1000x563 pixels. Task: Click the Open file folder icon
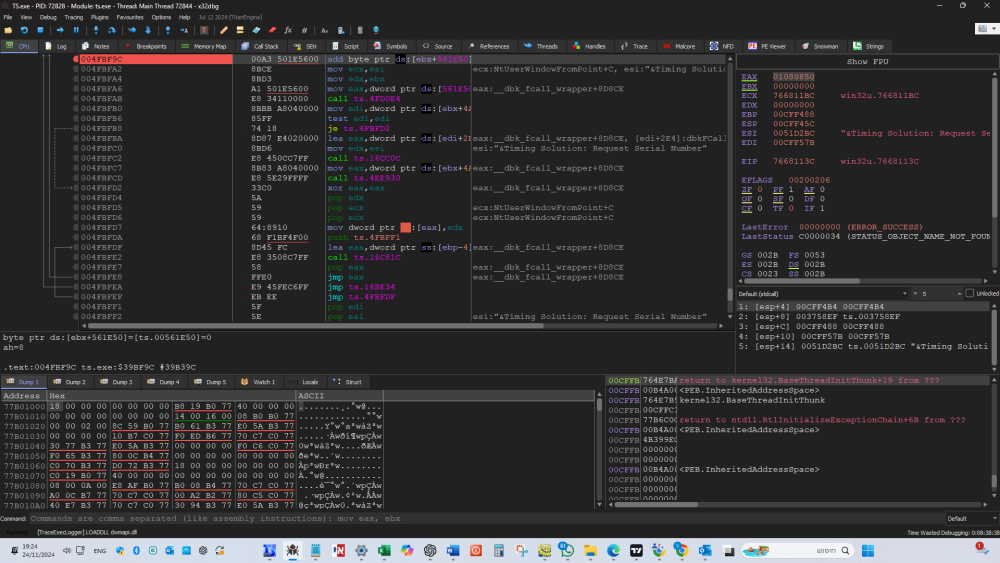(x=9, y=31)
